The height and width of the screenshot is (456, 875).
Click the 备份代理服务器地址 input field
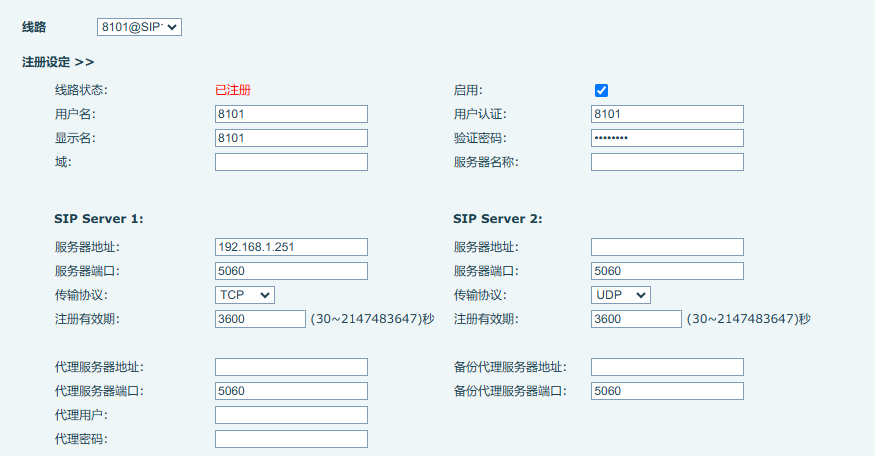click(x=667, y=367)
